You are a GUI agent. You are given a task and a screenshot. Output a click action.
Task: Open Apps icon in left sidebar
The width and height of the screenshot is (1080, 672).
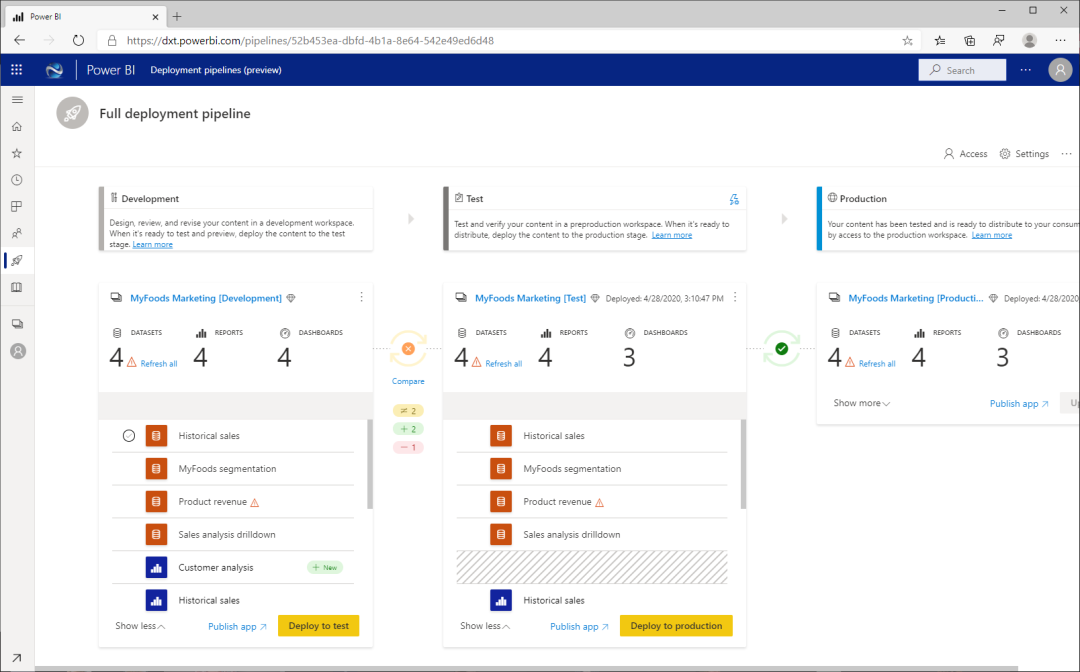17,207
